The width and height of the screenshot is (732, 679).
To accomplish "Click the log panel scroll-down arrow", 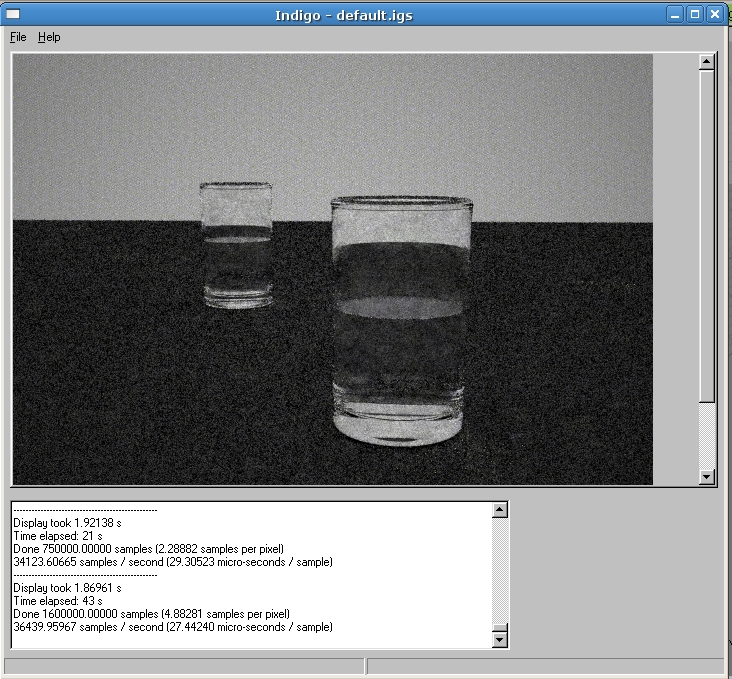I will pyautogui.click(x=501, y=640).
